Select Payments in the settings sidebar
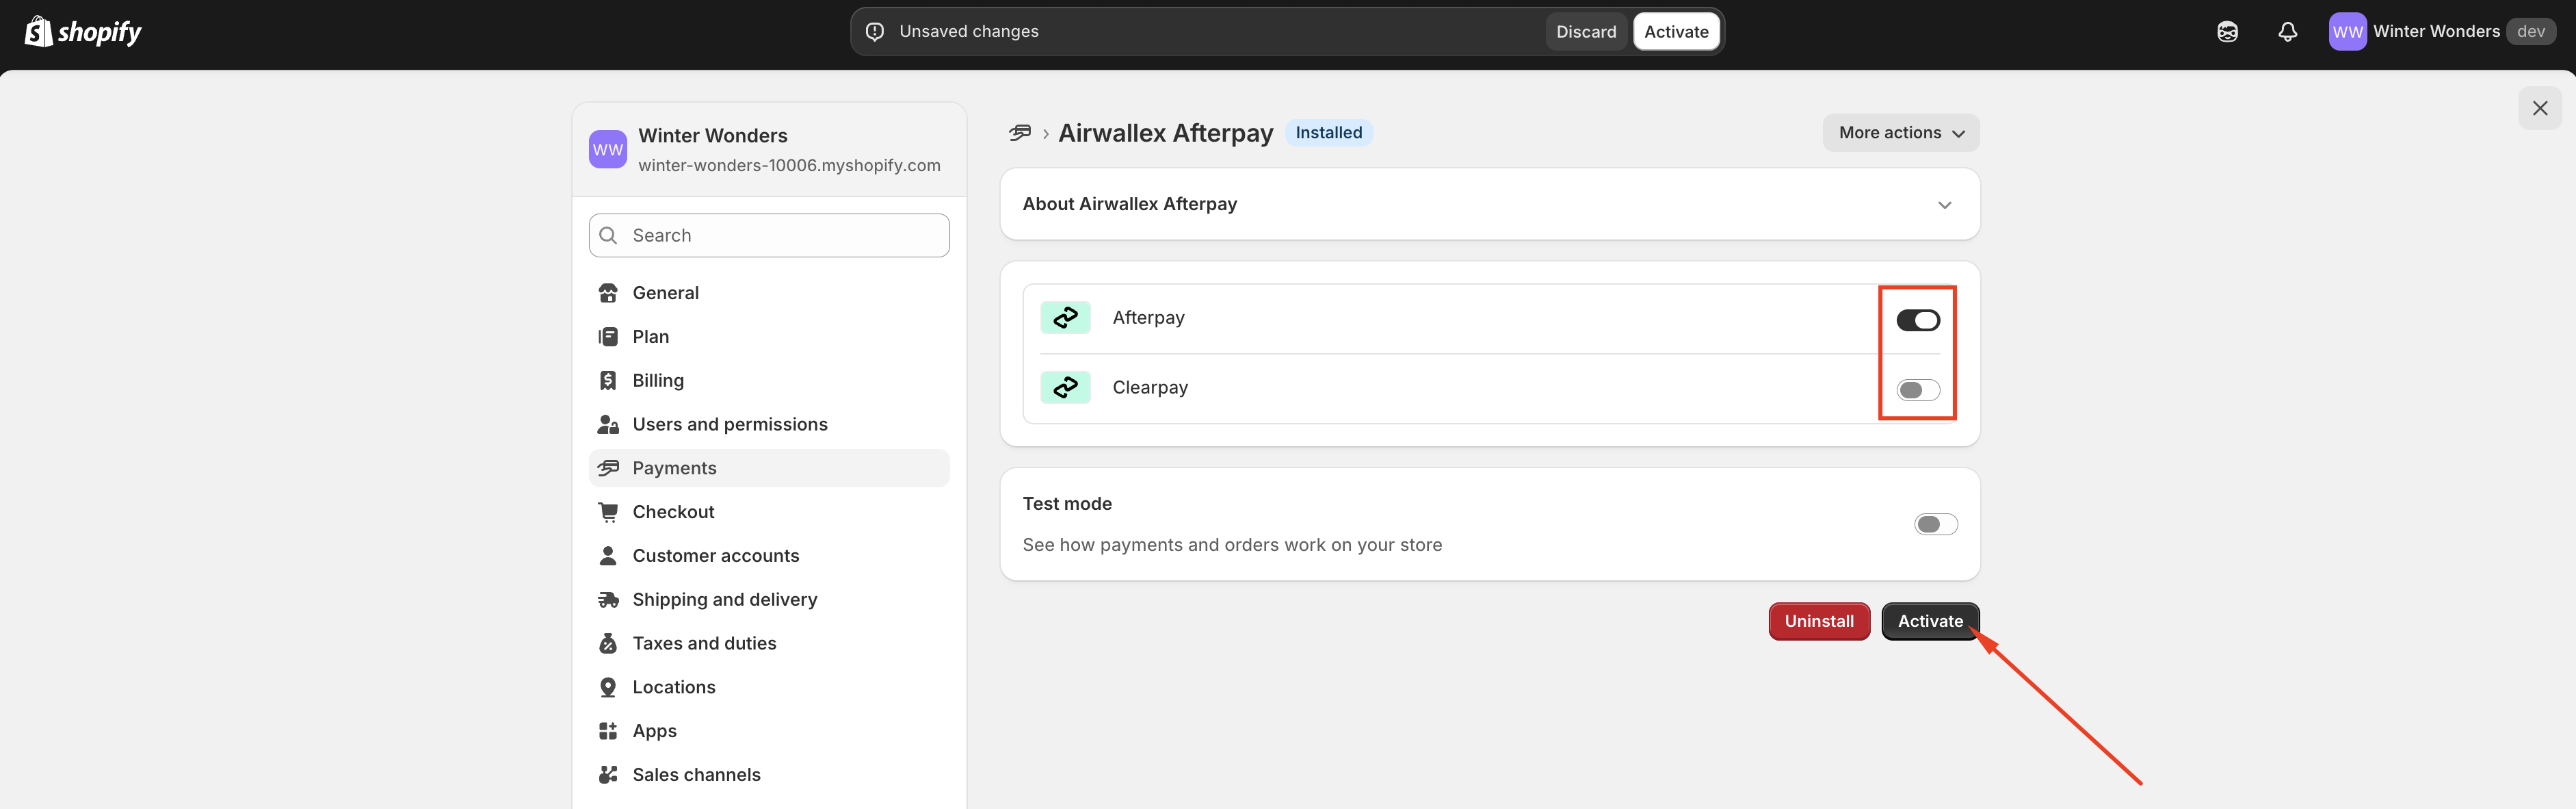Viewport: 2576px width, 809px height. (674, 467)
